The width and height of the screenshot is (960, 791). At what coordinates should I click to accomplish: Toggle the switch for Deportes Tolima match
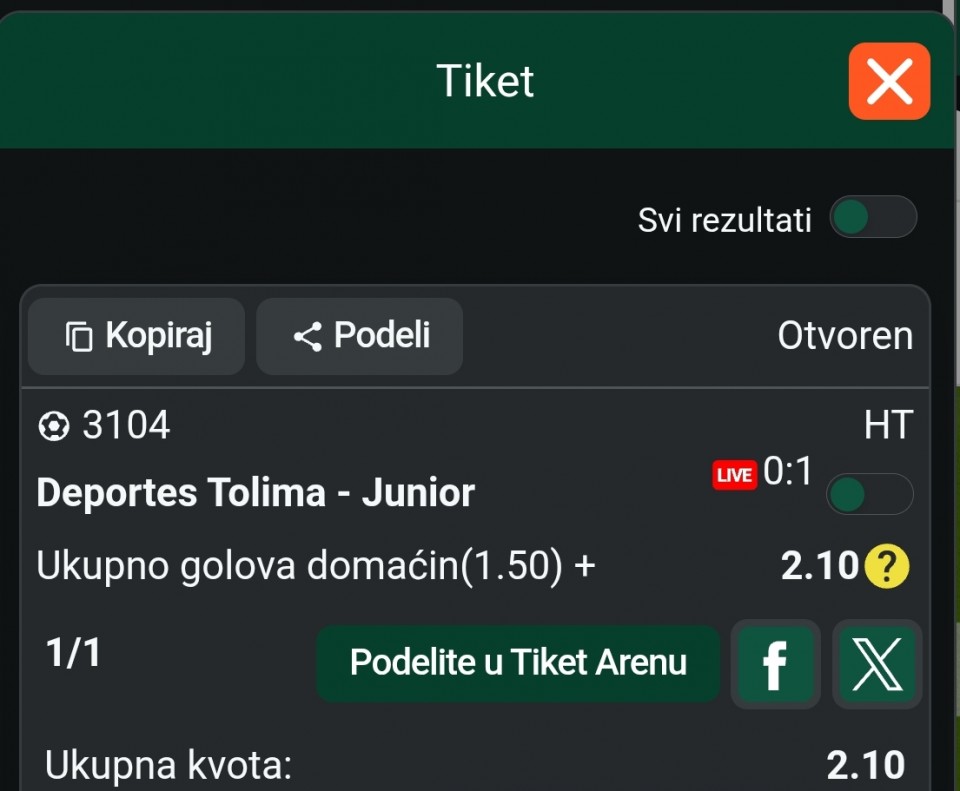pos(869,494)
